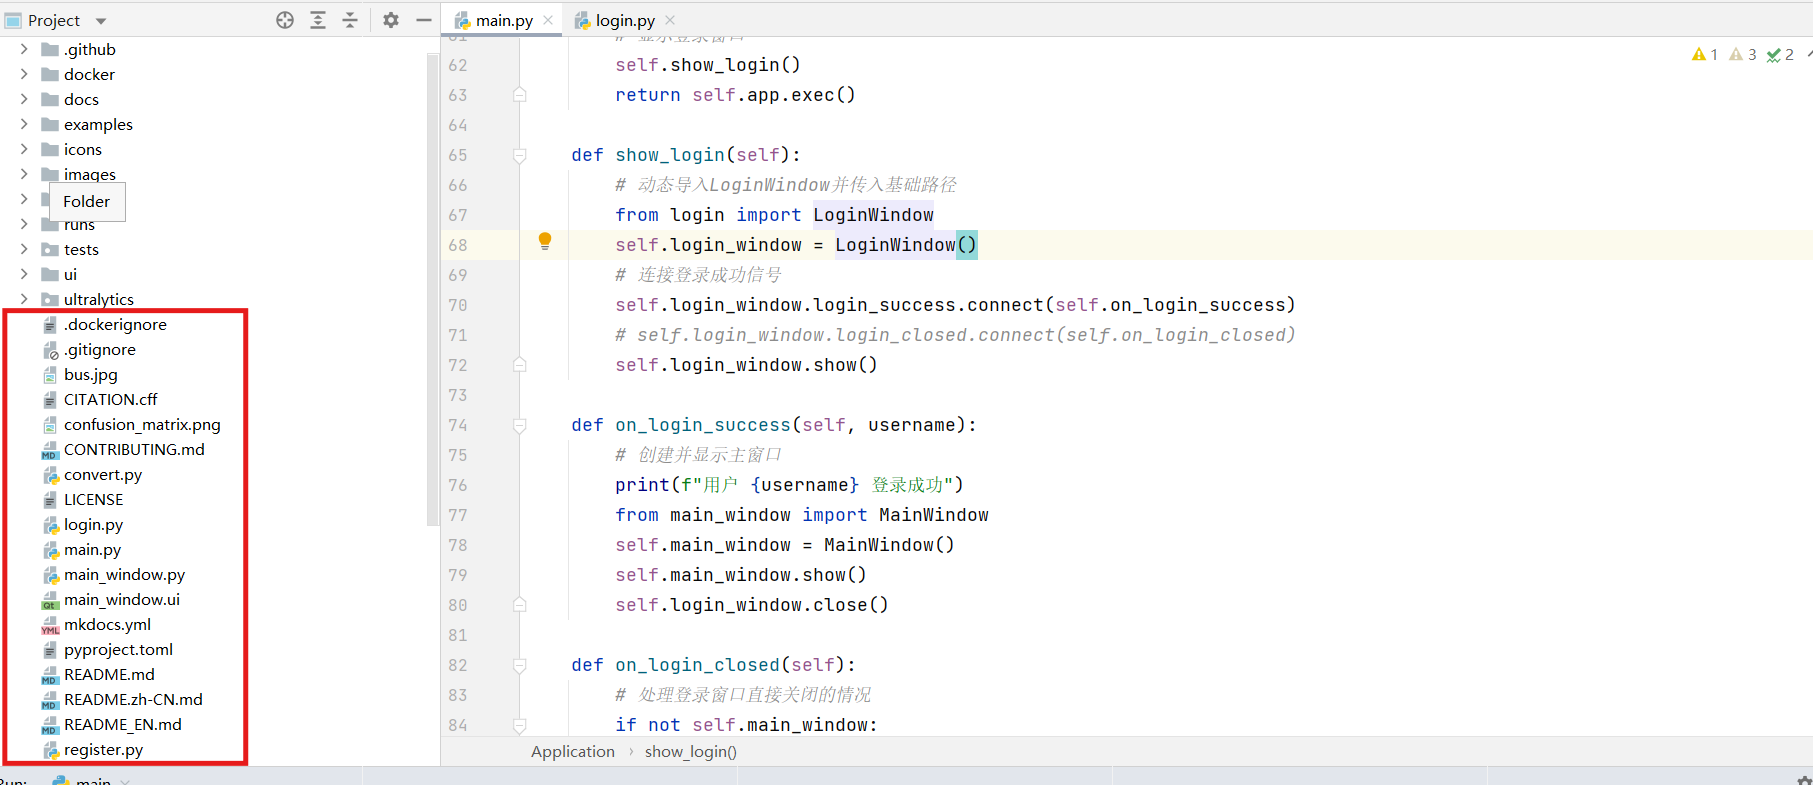Image resolution: width=1813 pixels, height=785 pixels.
Task: Select bus.jpg in the project tree
Action: tap(91, 374)
